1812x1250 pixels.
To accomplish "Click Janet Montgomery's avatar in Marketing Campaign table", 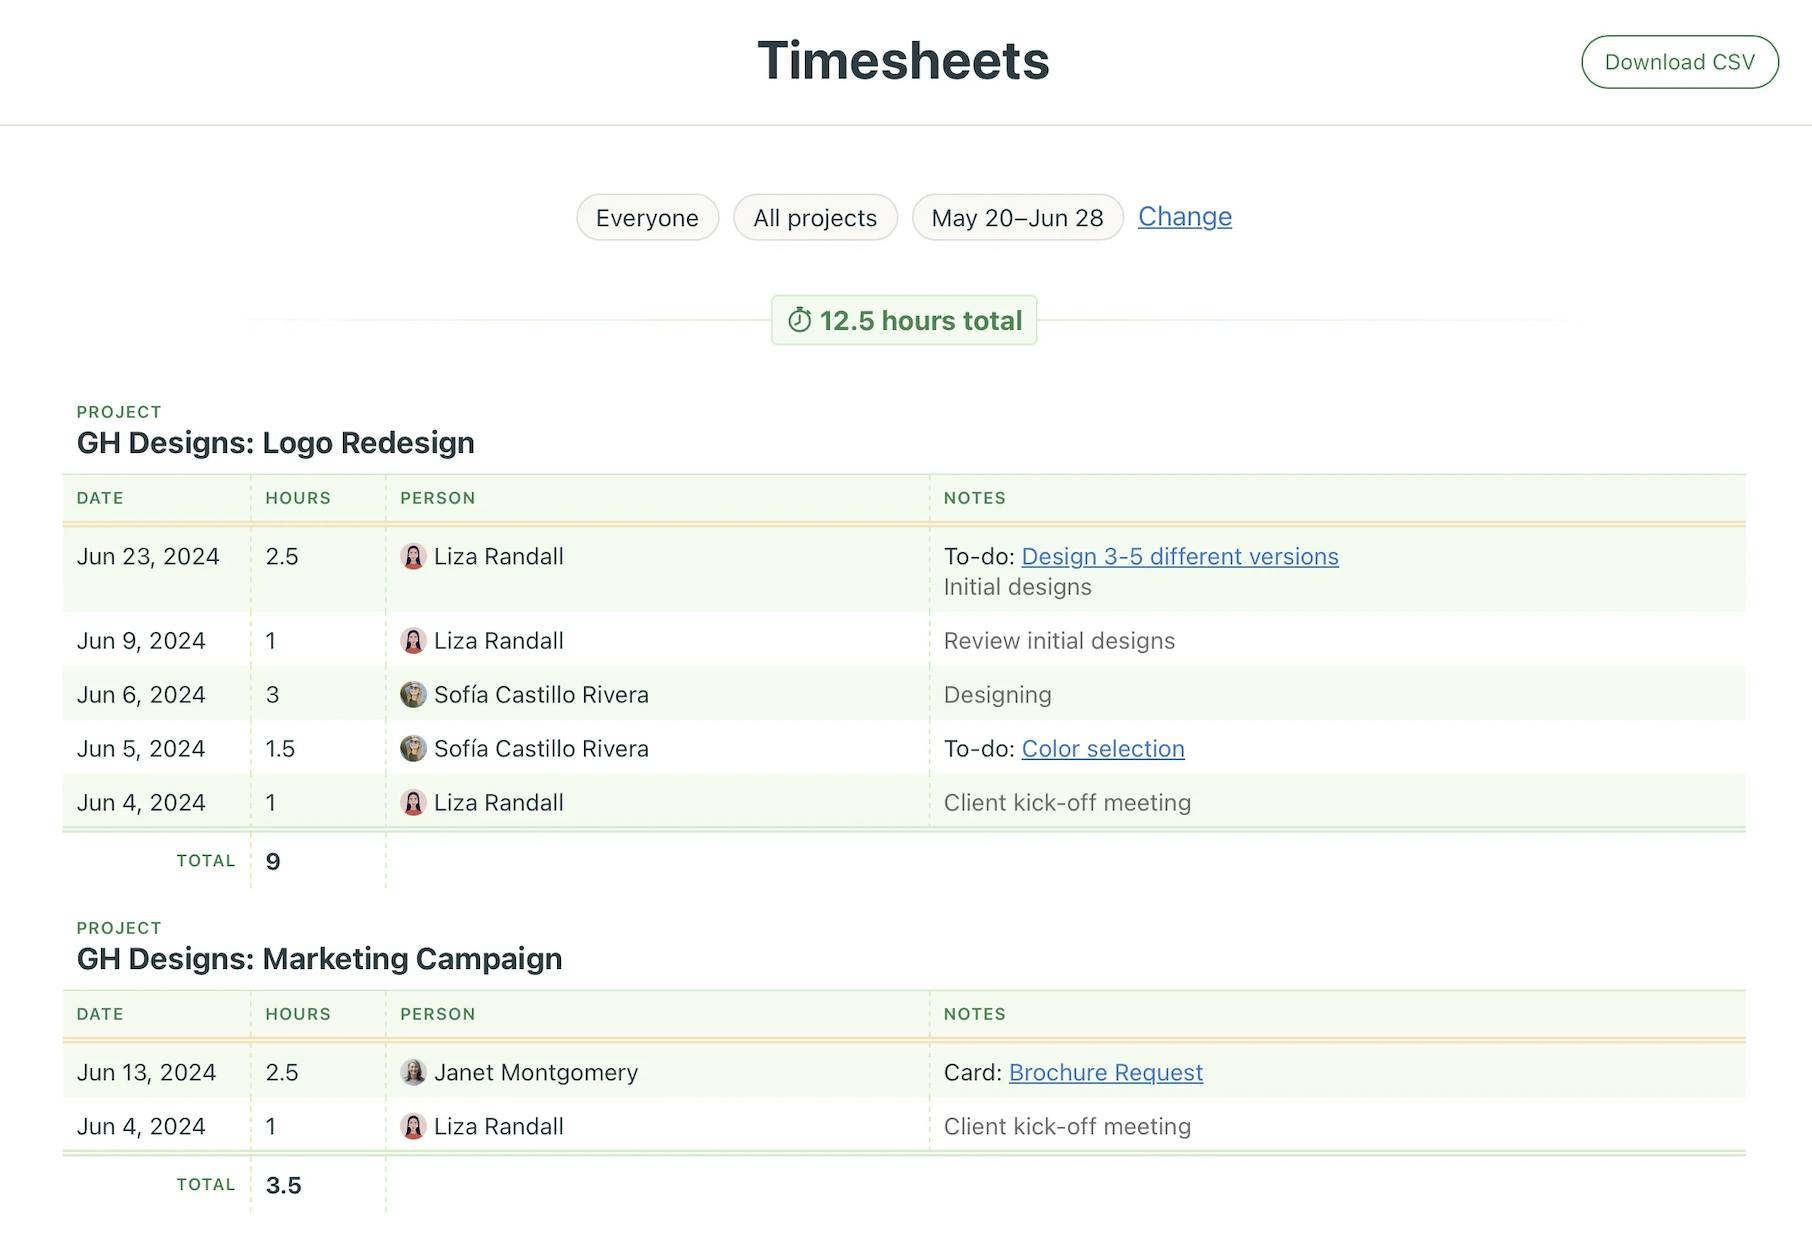I will click(x=415, y=1072).
